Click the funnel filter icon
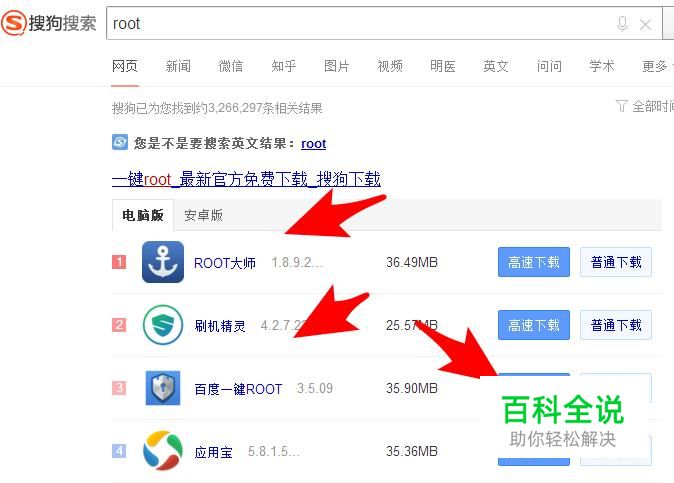This screenshot has width=674, height=483. coord(622,106)
